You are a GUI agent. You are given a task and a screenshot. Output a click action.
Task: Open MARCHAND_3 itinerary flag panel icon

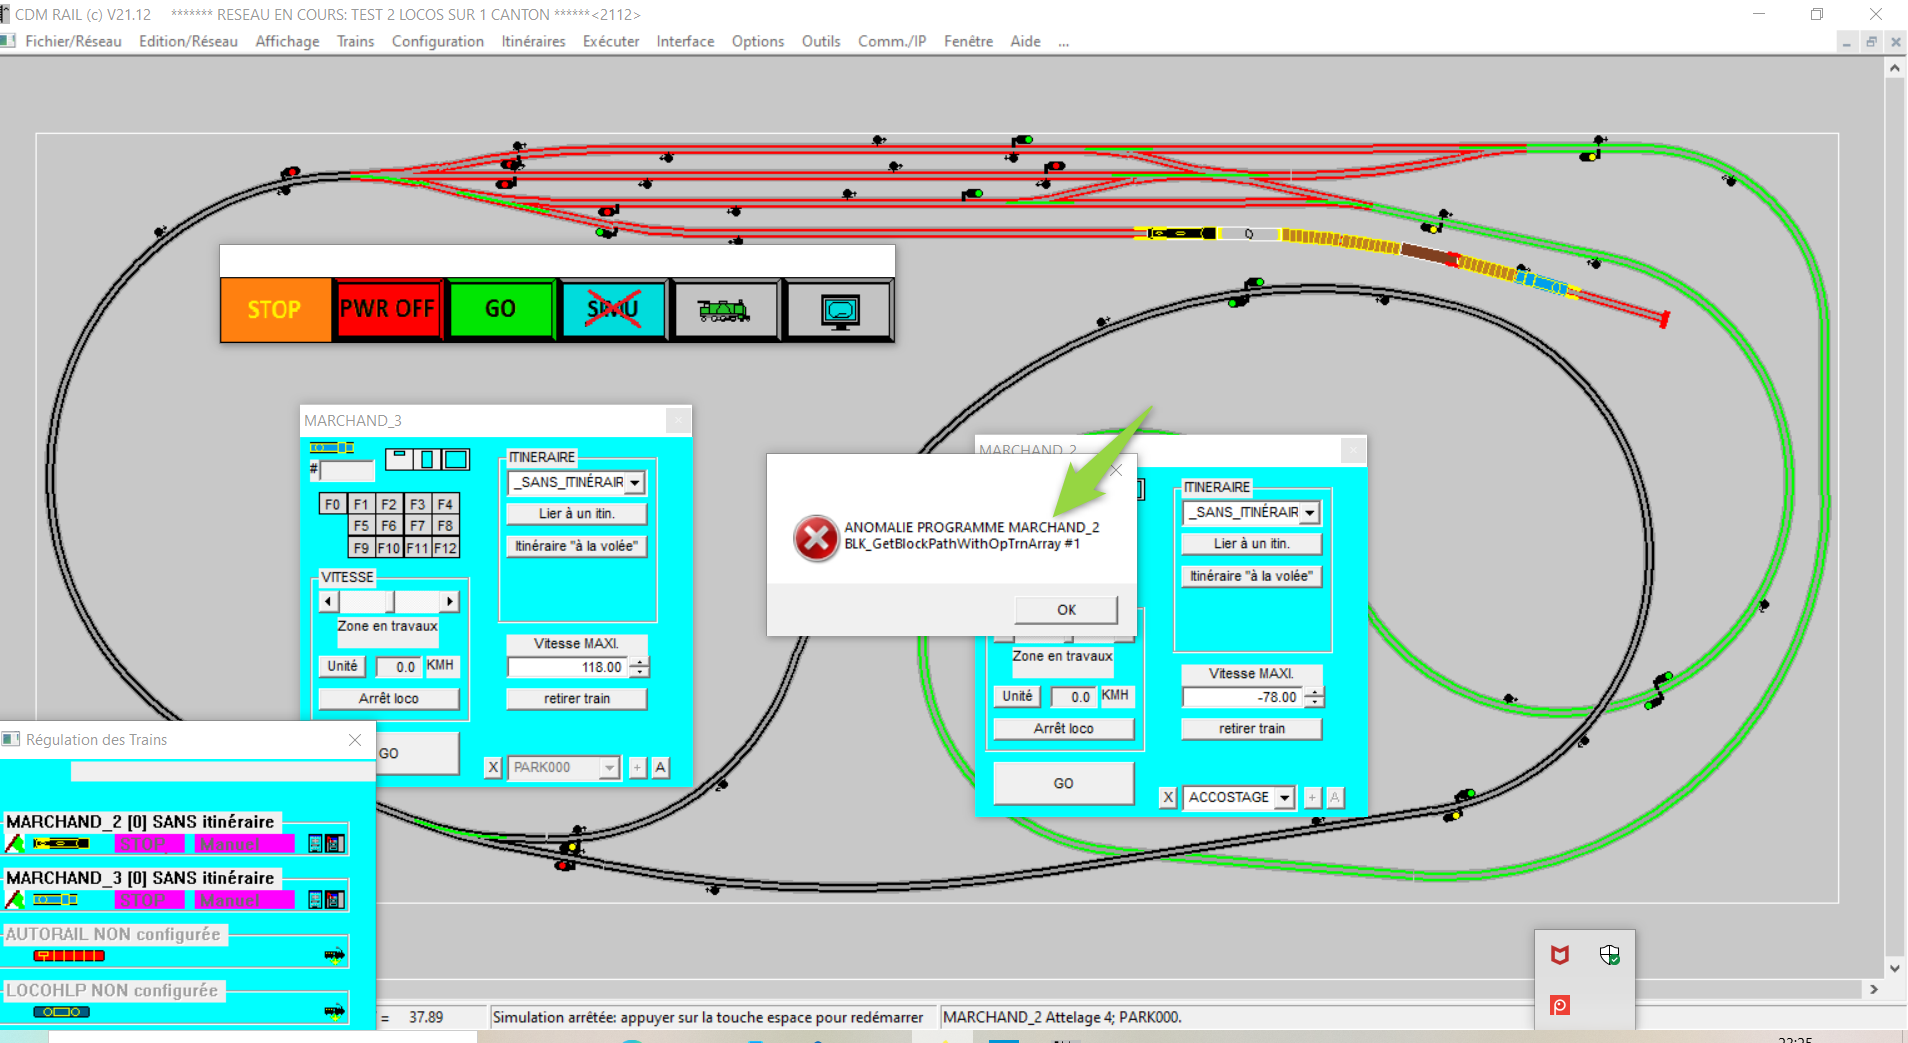pyautogui.click(x=336, y=900)
